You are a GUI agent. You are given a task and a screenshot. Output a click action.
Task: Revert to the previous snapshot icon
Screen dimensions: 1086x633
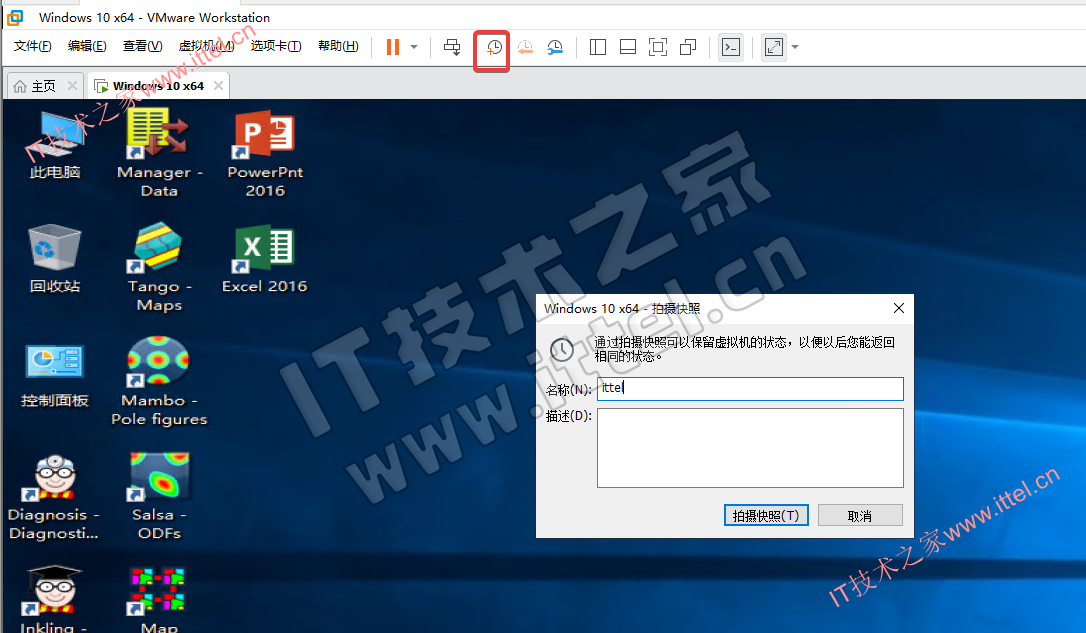click(x=525, y=47)
